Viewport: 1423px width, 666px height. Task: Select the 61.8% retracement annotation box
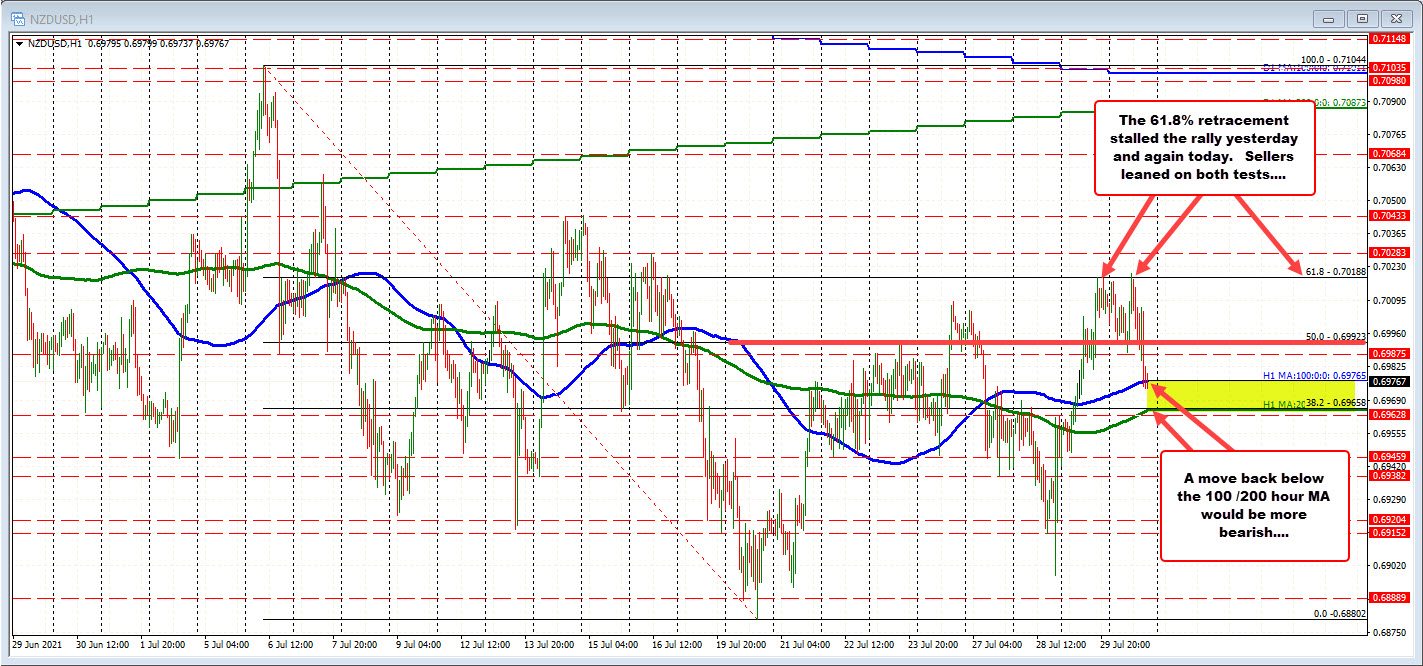coord(1202,147)
